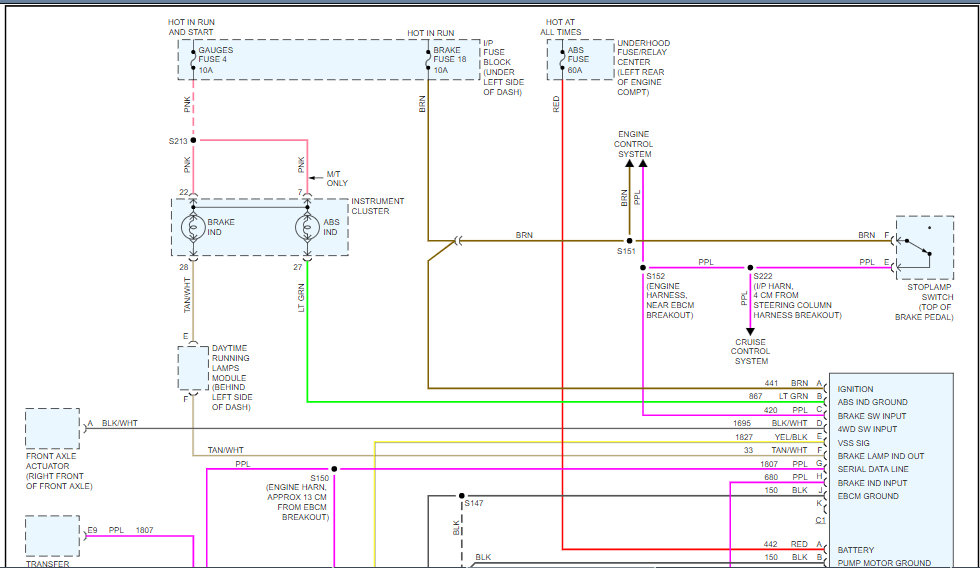Click the S150 splice dot

pos(334,468)
